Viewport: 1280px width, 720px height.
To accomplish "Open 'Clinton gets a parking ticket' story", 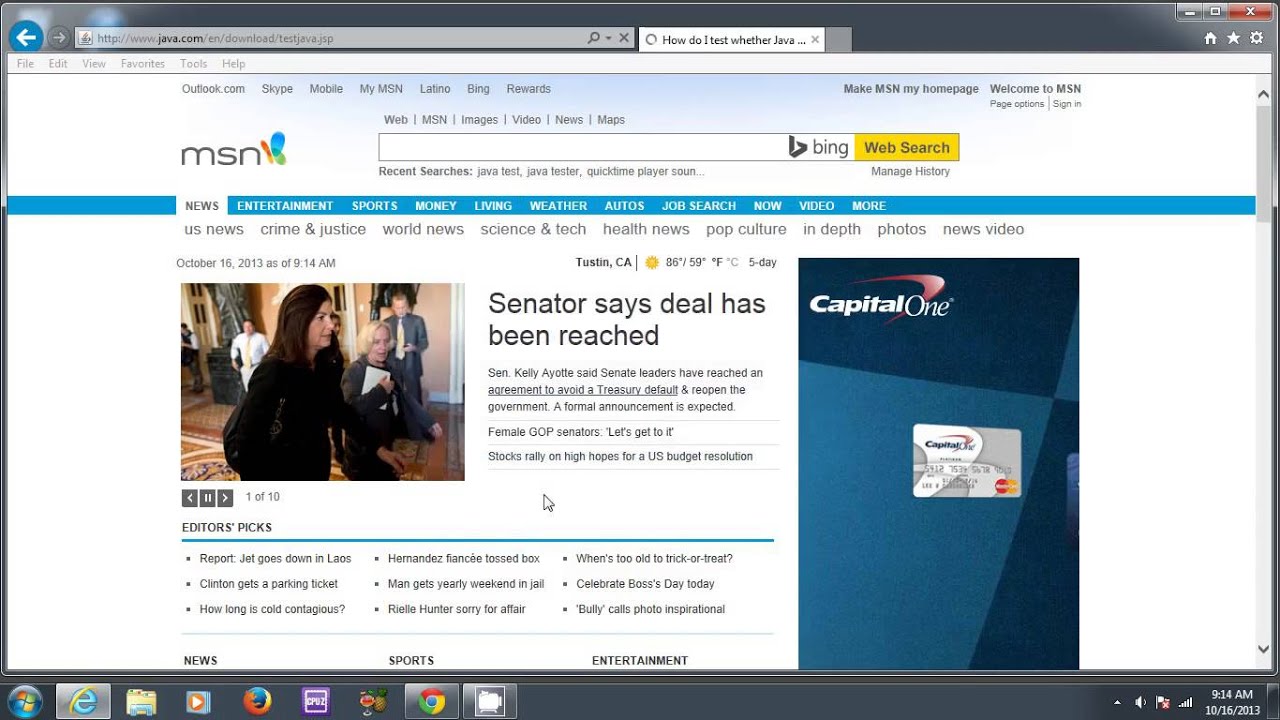I will point(269,584).
